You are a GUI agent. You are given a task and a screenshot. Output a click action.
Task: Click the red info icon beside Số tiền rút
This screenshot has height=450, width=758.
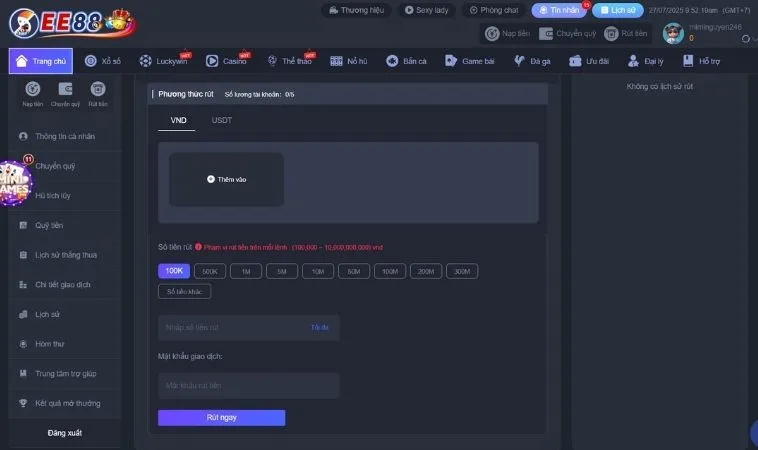[199, 246]
